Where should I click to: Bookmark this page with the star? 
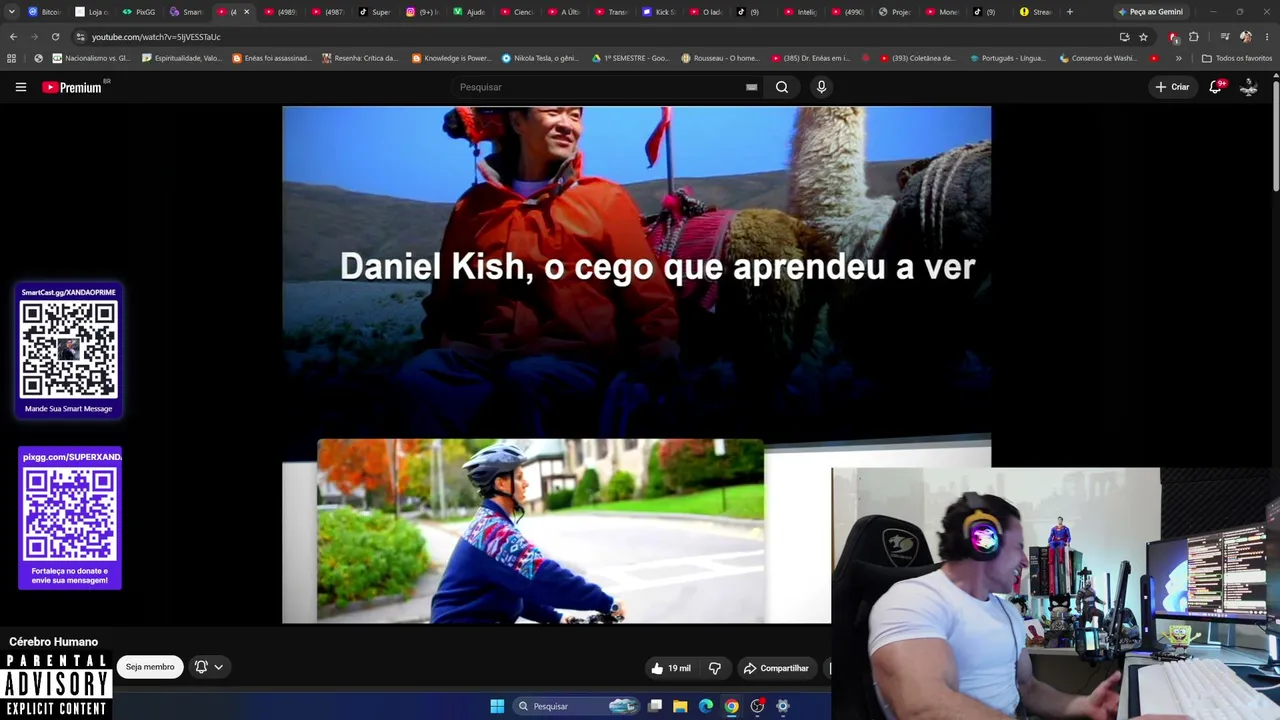[x=1143, y=37]
